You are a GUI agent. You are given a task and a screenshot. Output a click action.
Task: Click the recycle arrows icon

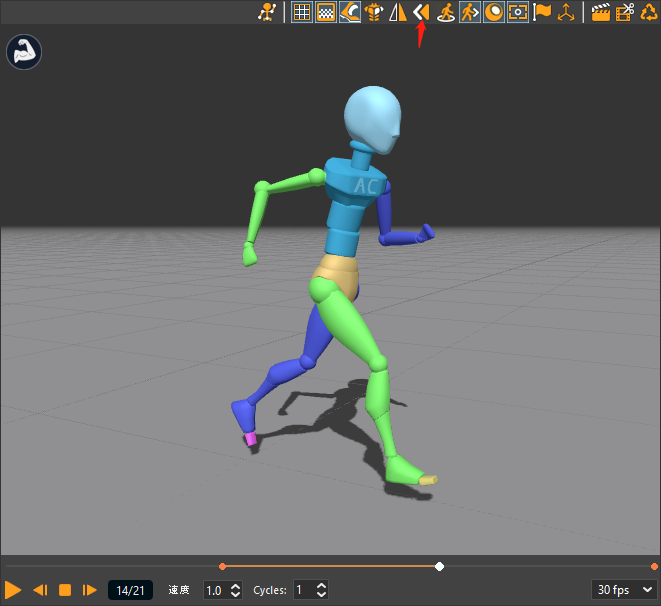tap(649, 12)
